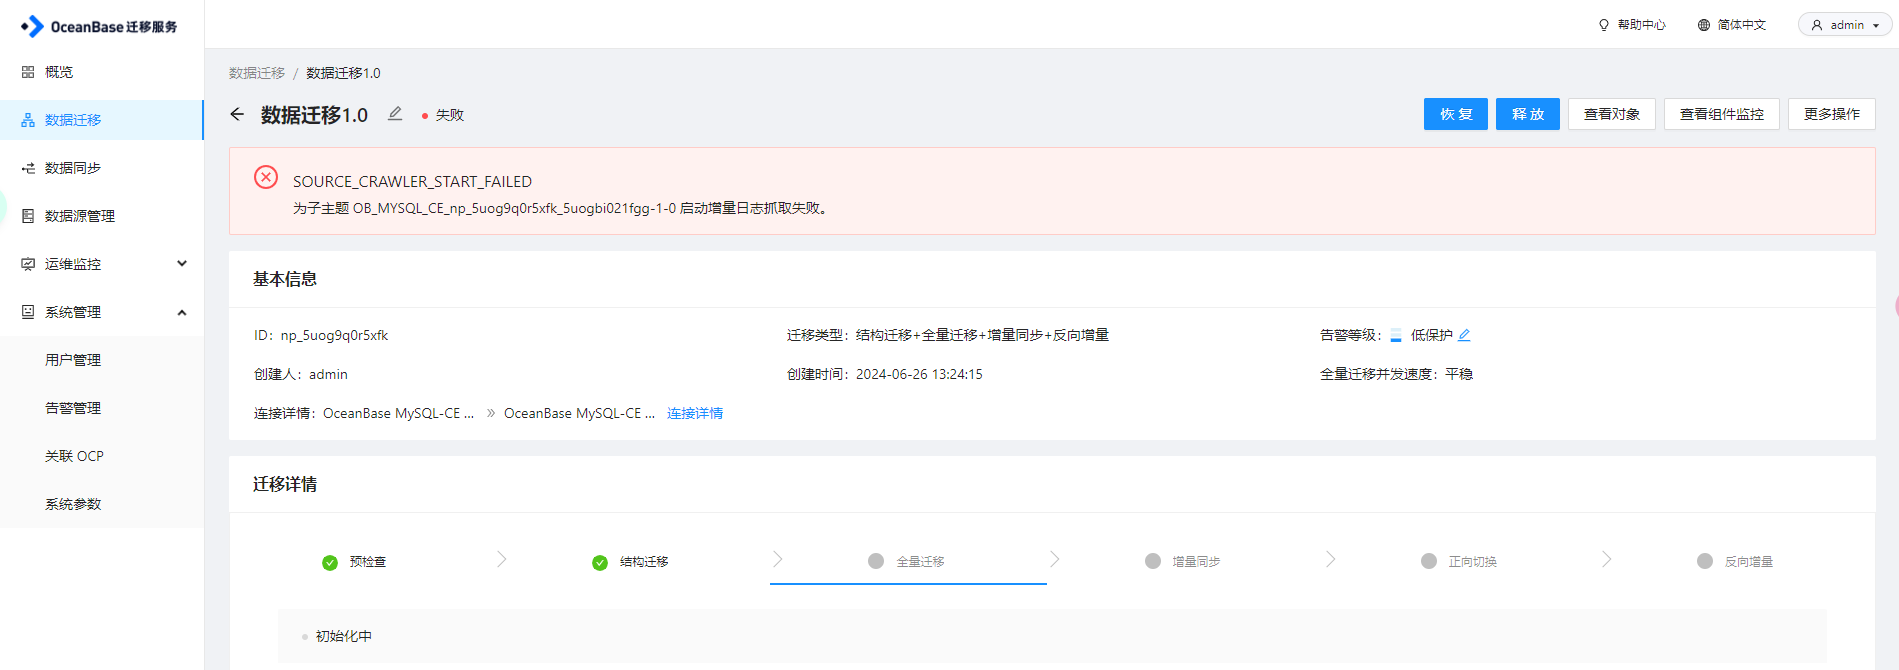Screen dimensions: 1899x670
Task: Click the green check on 预检查
Action: point(330,563)
